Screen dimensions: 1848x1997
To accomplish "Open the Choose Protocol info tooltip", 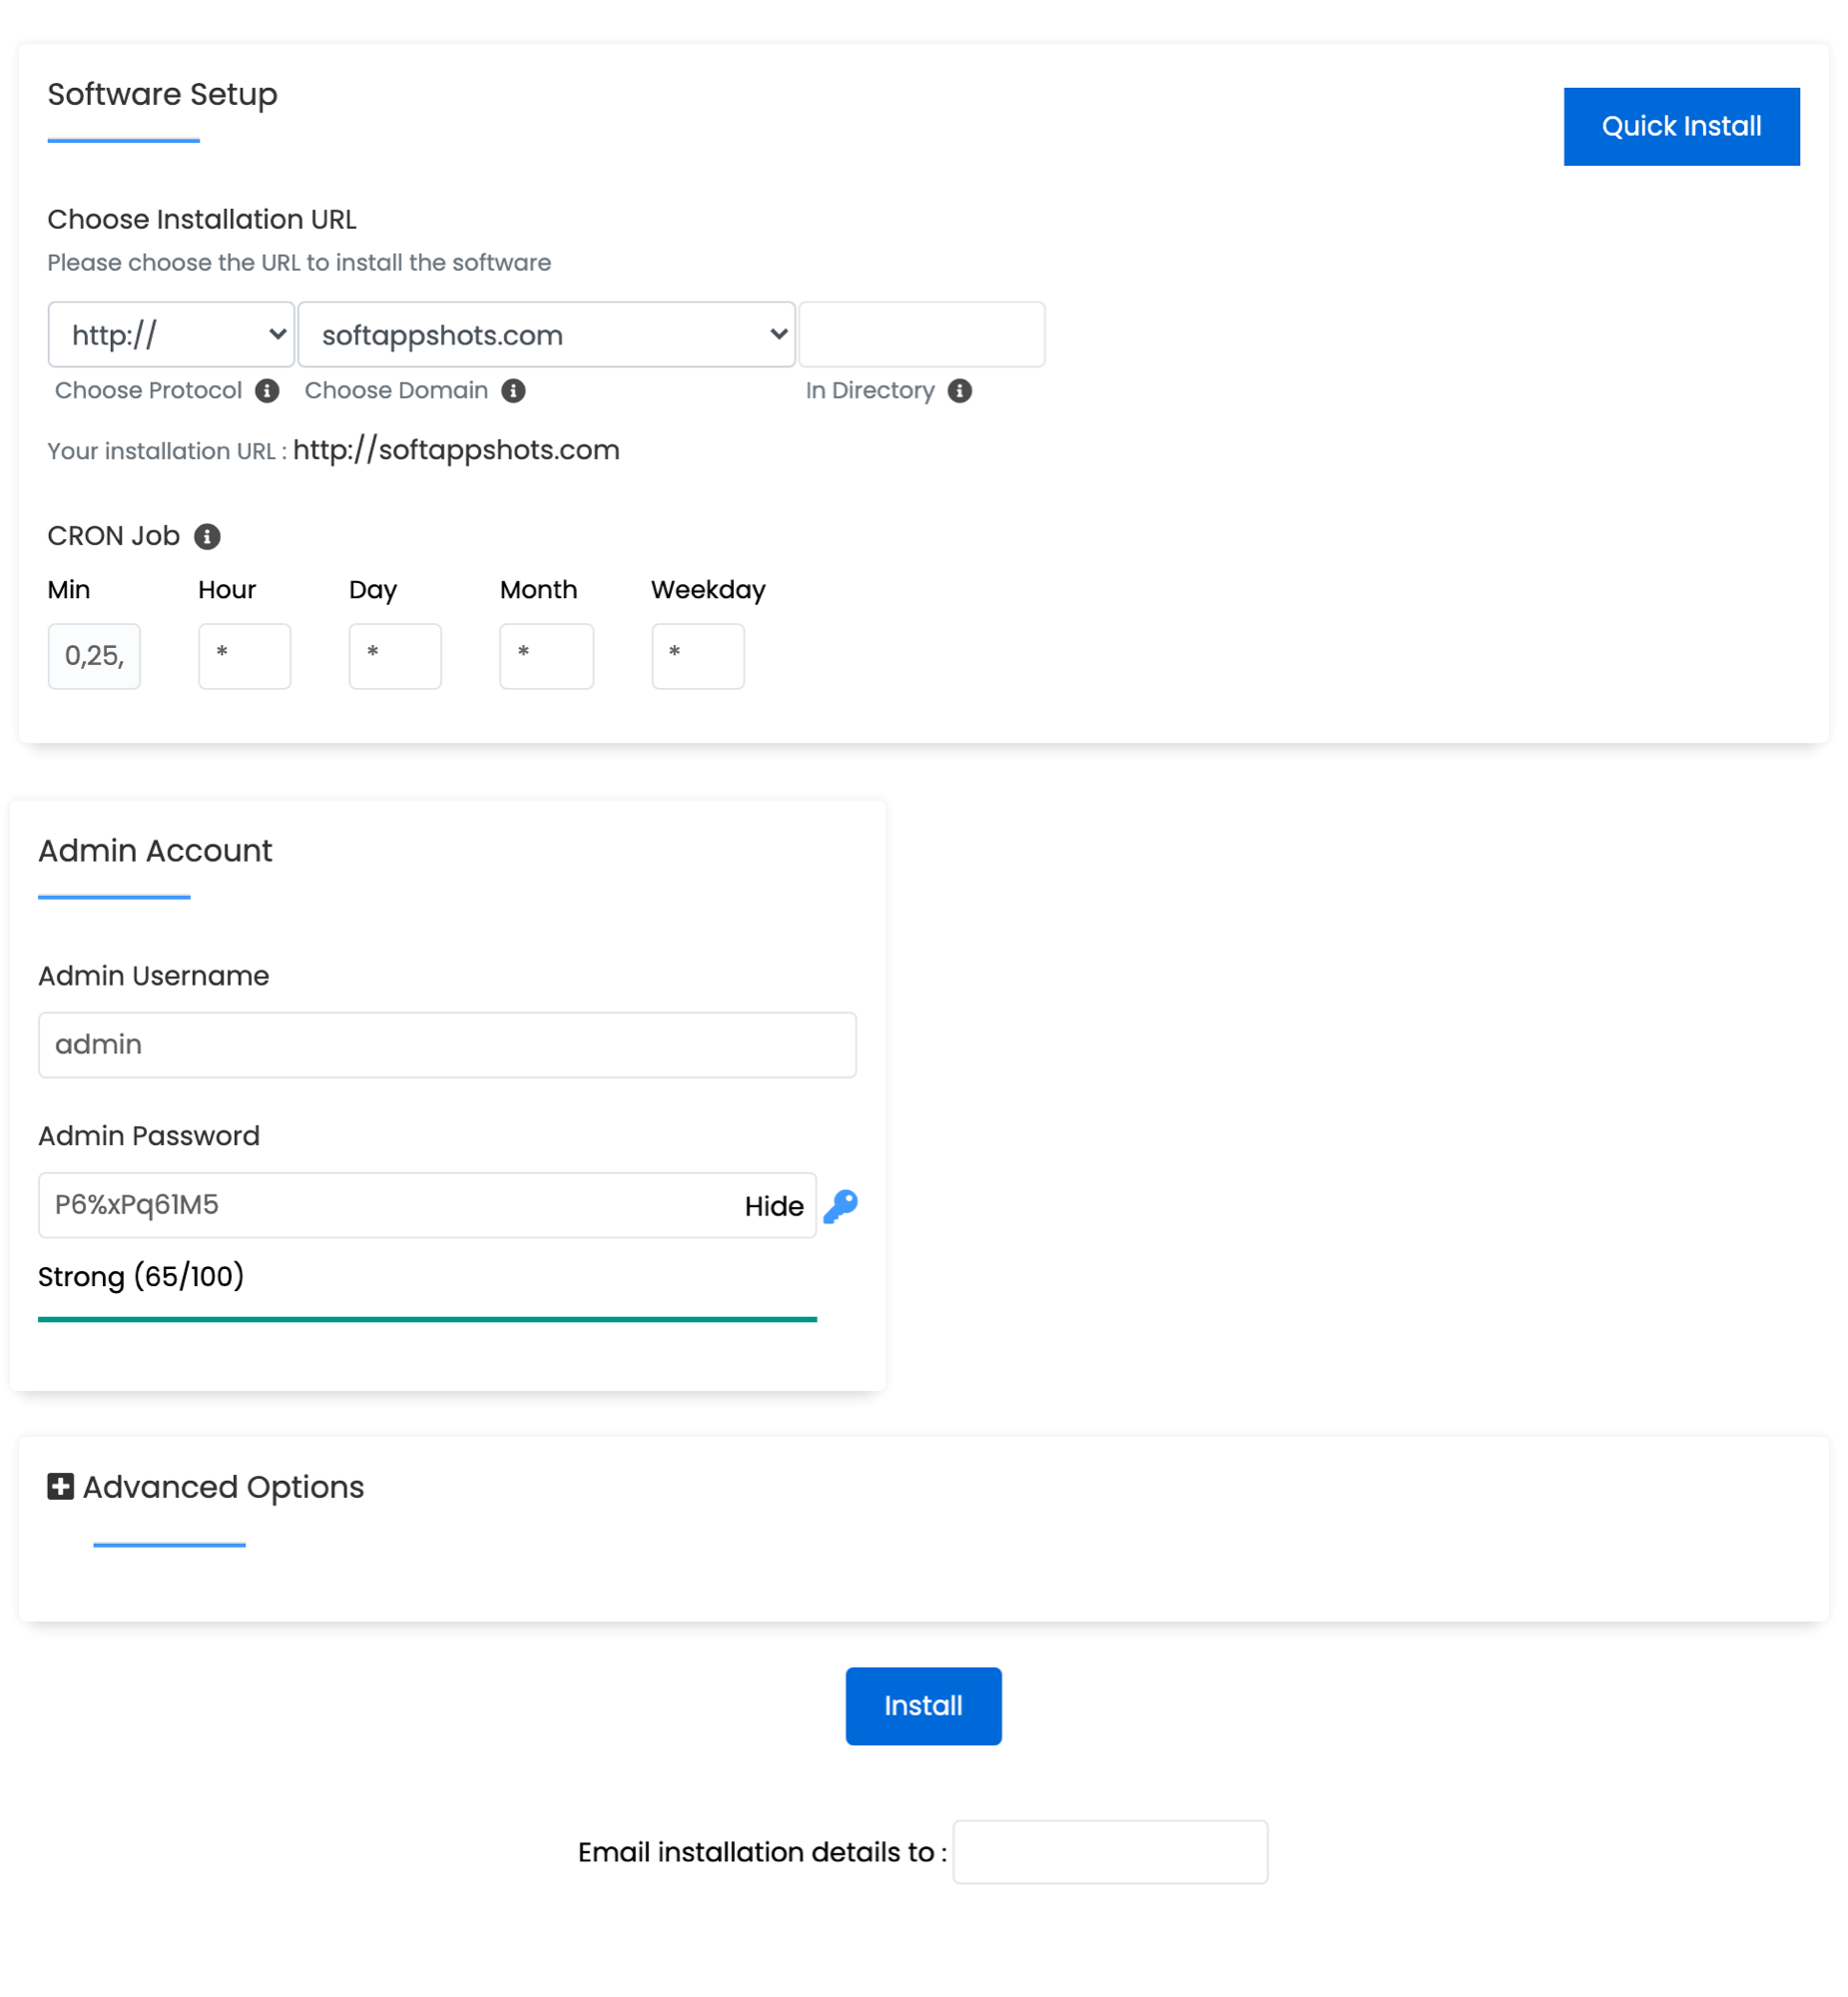I will click(x=266, y=391).
